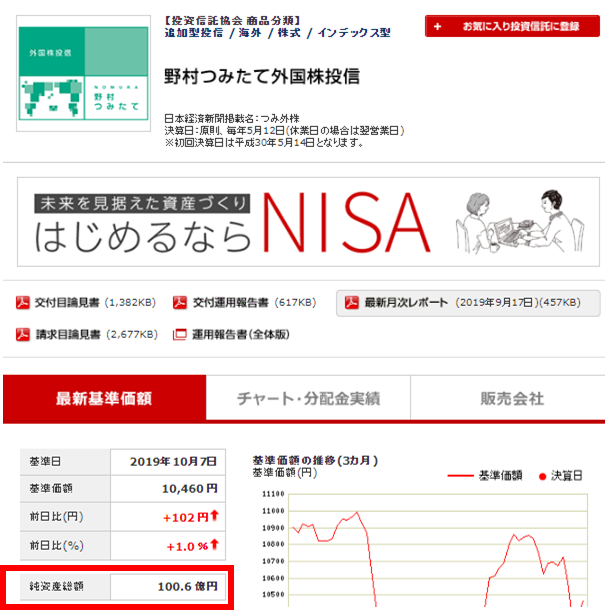Click the chart heading 基準価額の推移(3カ月)
605x610 pixels.
(x=315, y=461)
